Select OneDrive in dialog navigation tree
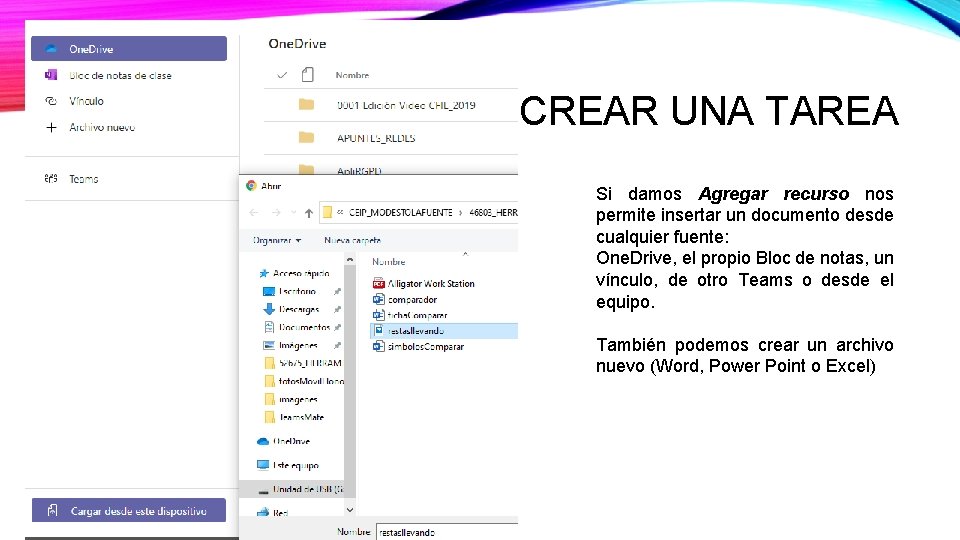Screen dimensions: 960x540 tap(291, 441)
